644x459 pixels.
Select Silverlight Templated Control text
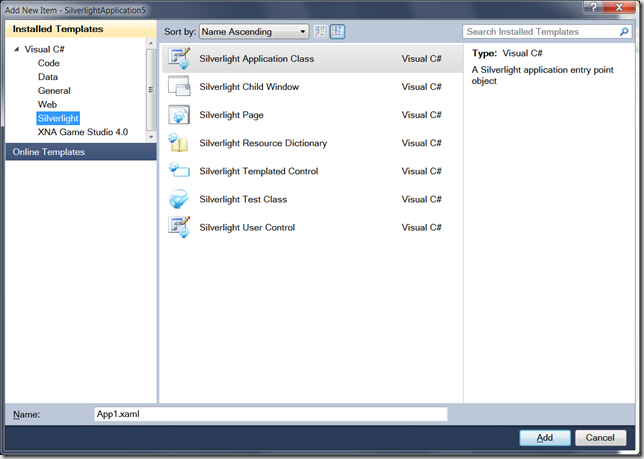click(x=259, y=171)
